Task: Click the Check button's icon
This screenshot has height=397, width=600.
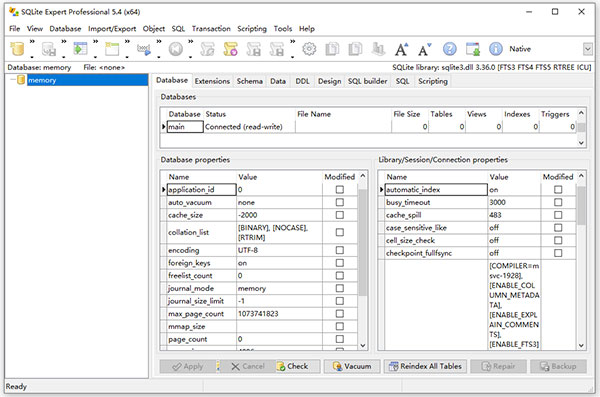Action: point(281,366)
